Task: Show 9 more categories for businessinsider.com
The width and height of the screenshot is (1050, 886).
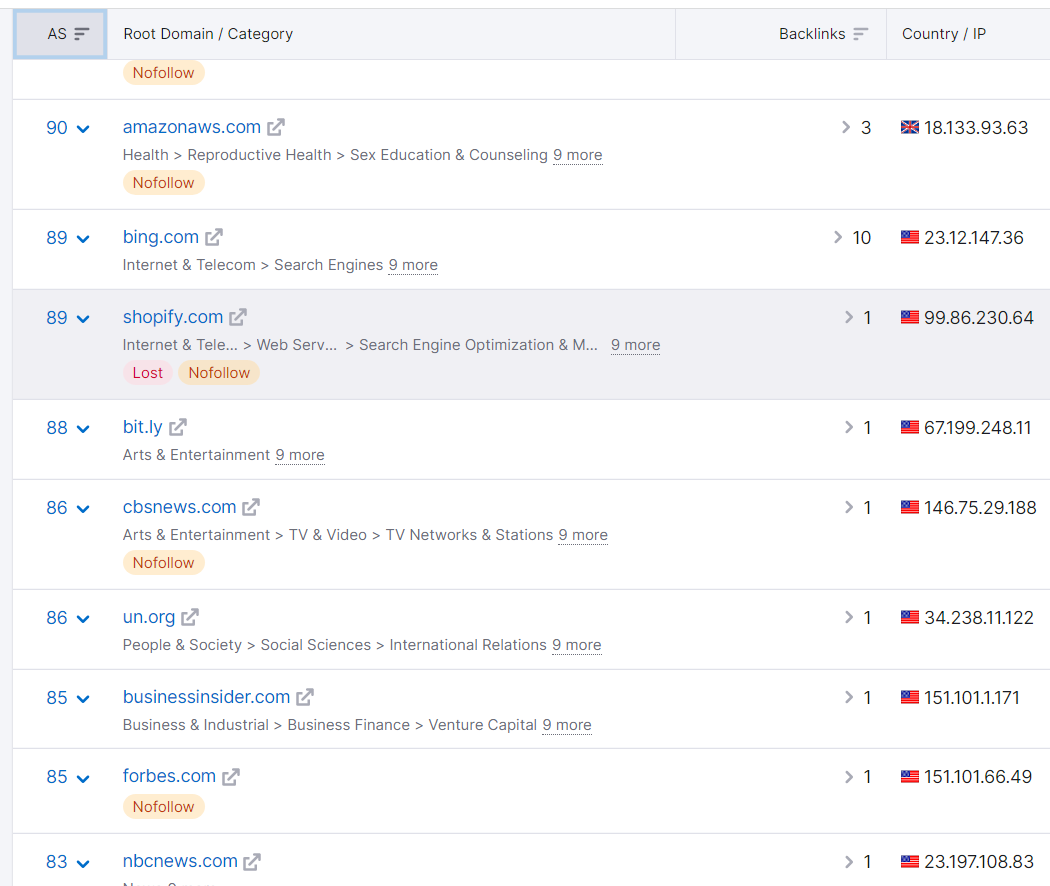Action: coord(567,725)
